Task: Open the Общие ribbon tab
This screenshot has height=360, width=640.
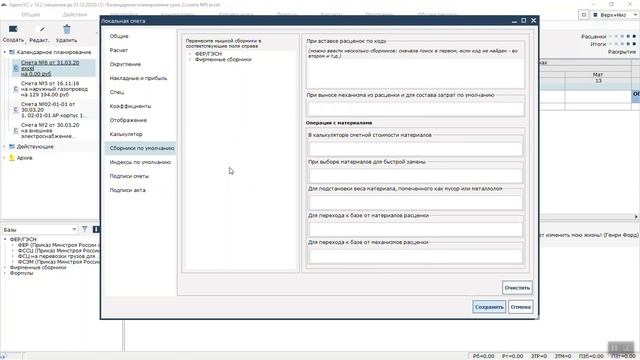Action: (31, 15)
